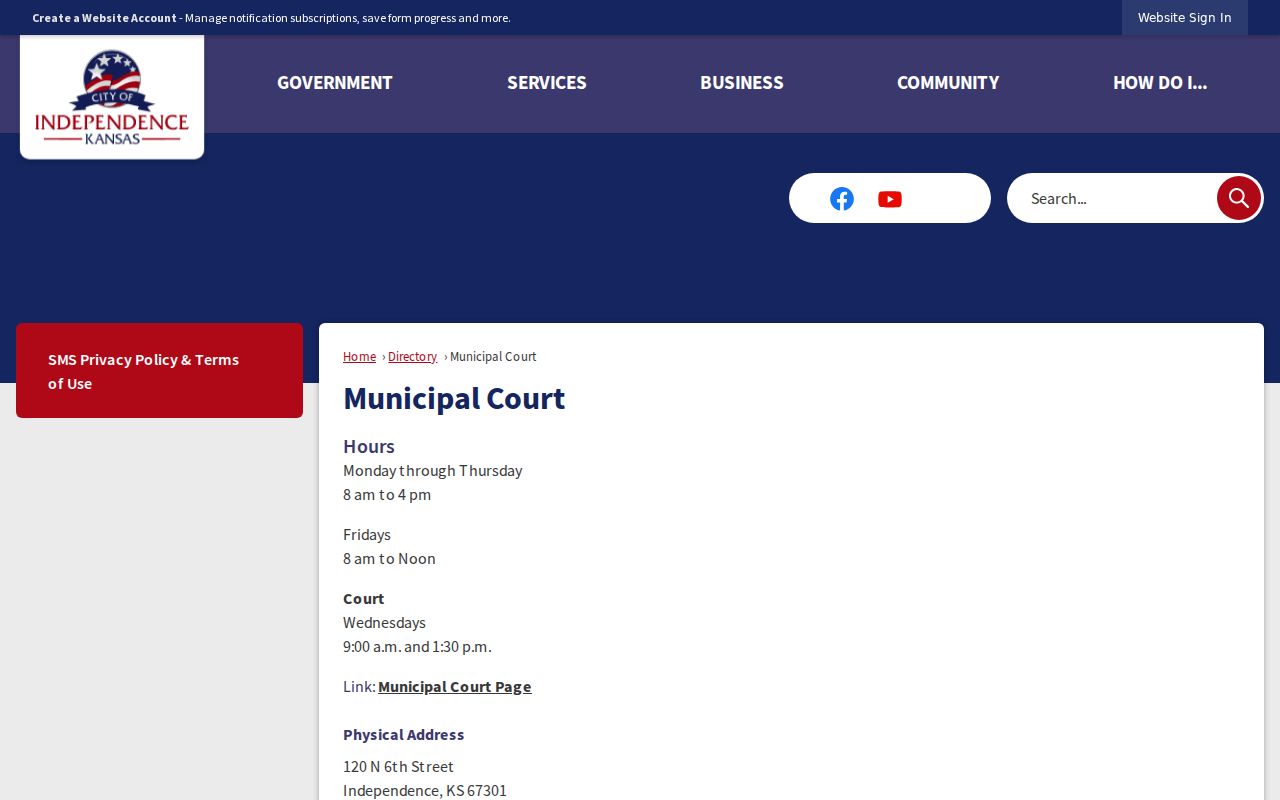Click the text "Wednesdays"

tap(384, 623)
